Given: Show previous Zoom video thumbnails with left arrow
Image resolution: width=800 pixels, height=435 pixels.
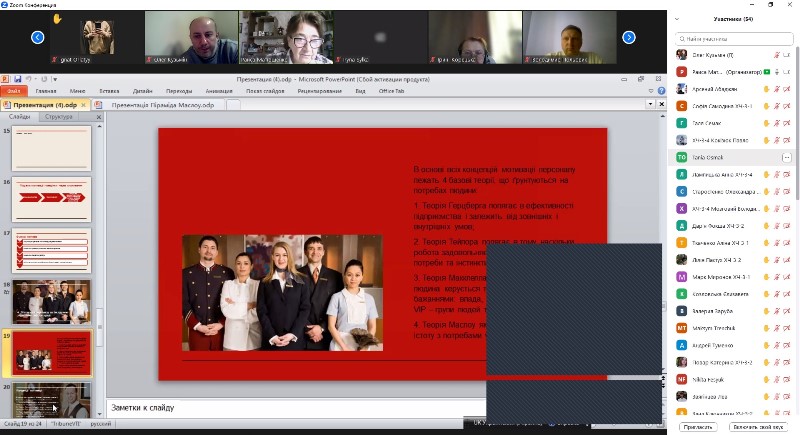Looking at the screenshot, I should click(x=38, y=37).
